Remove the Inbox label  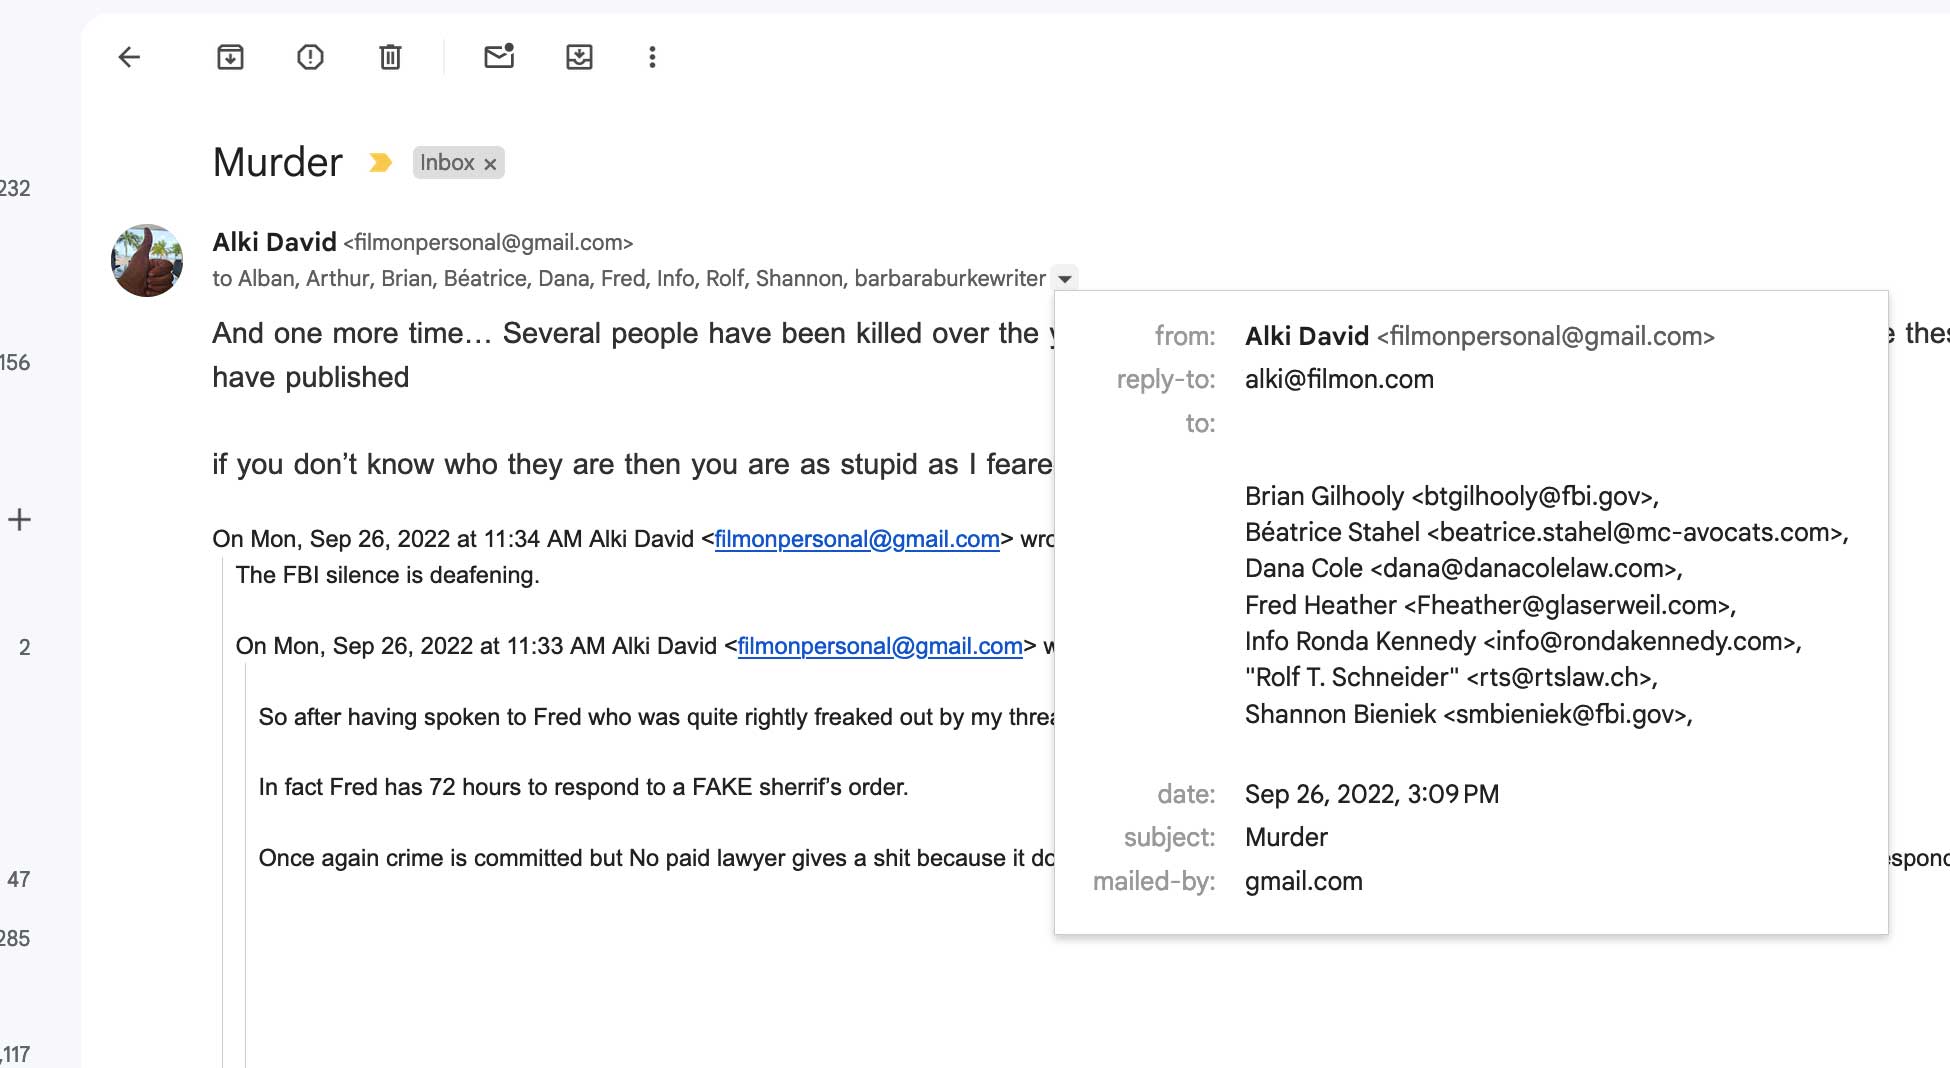coord(490,164)
